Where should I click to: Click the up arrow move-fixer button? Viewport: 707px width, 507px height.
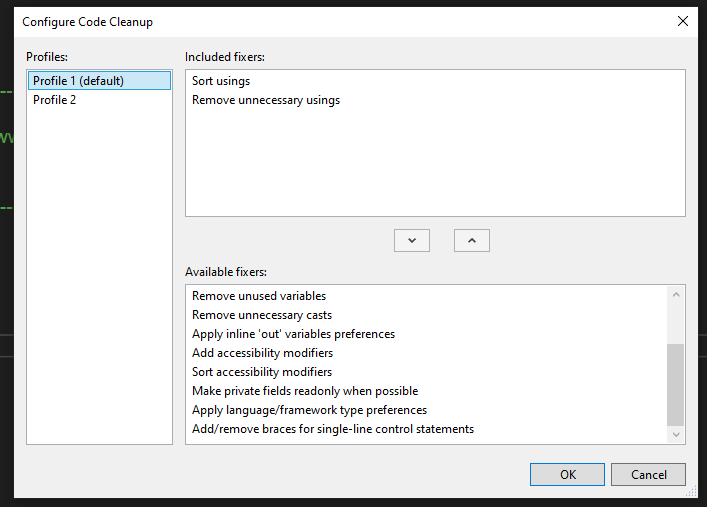tap(472, 240)
